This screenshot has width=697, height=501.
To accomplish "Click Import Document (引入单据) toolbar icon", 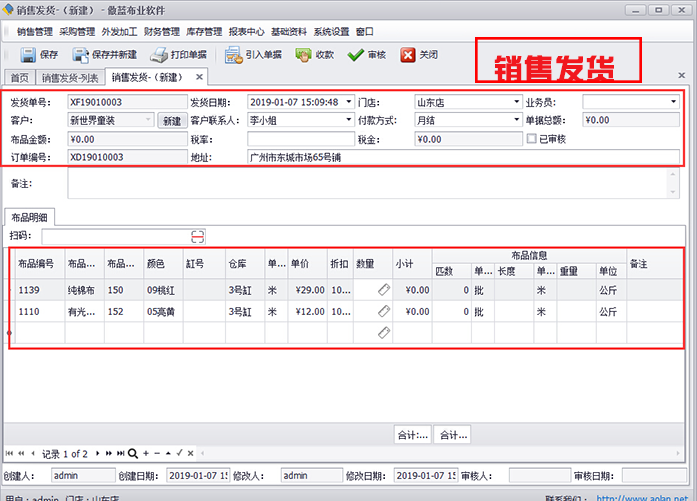I will click(234, 55).
